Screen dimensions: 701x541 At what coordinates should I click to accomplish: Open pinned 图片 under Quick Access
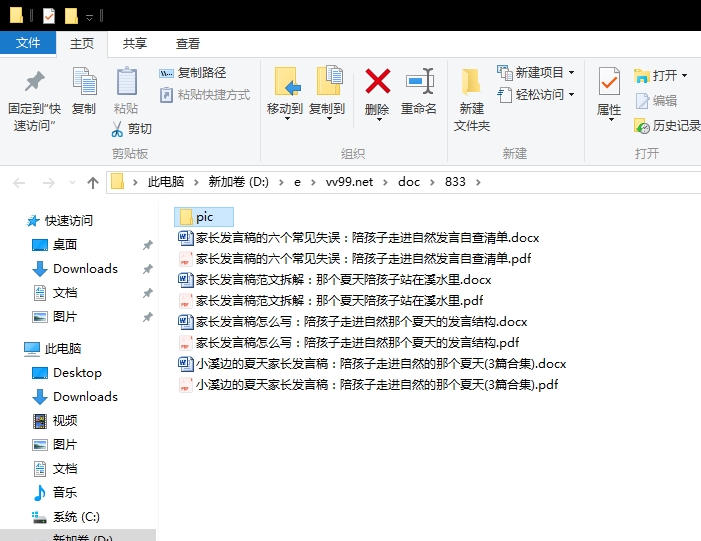pos(55,317)
